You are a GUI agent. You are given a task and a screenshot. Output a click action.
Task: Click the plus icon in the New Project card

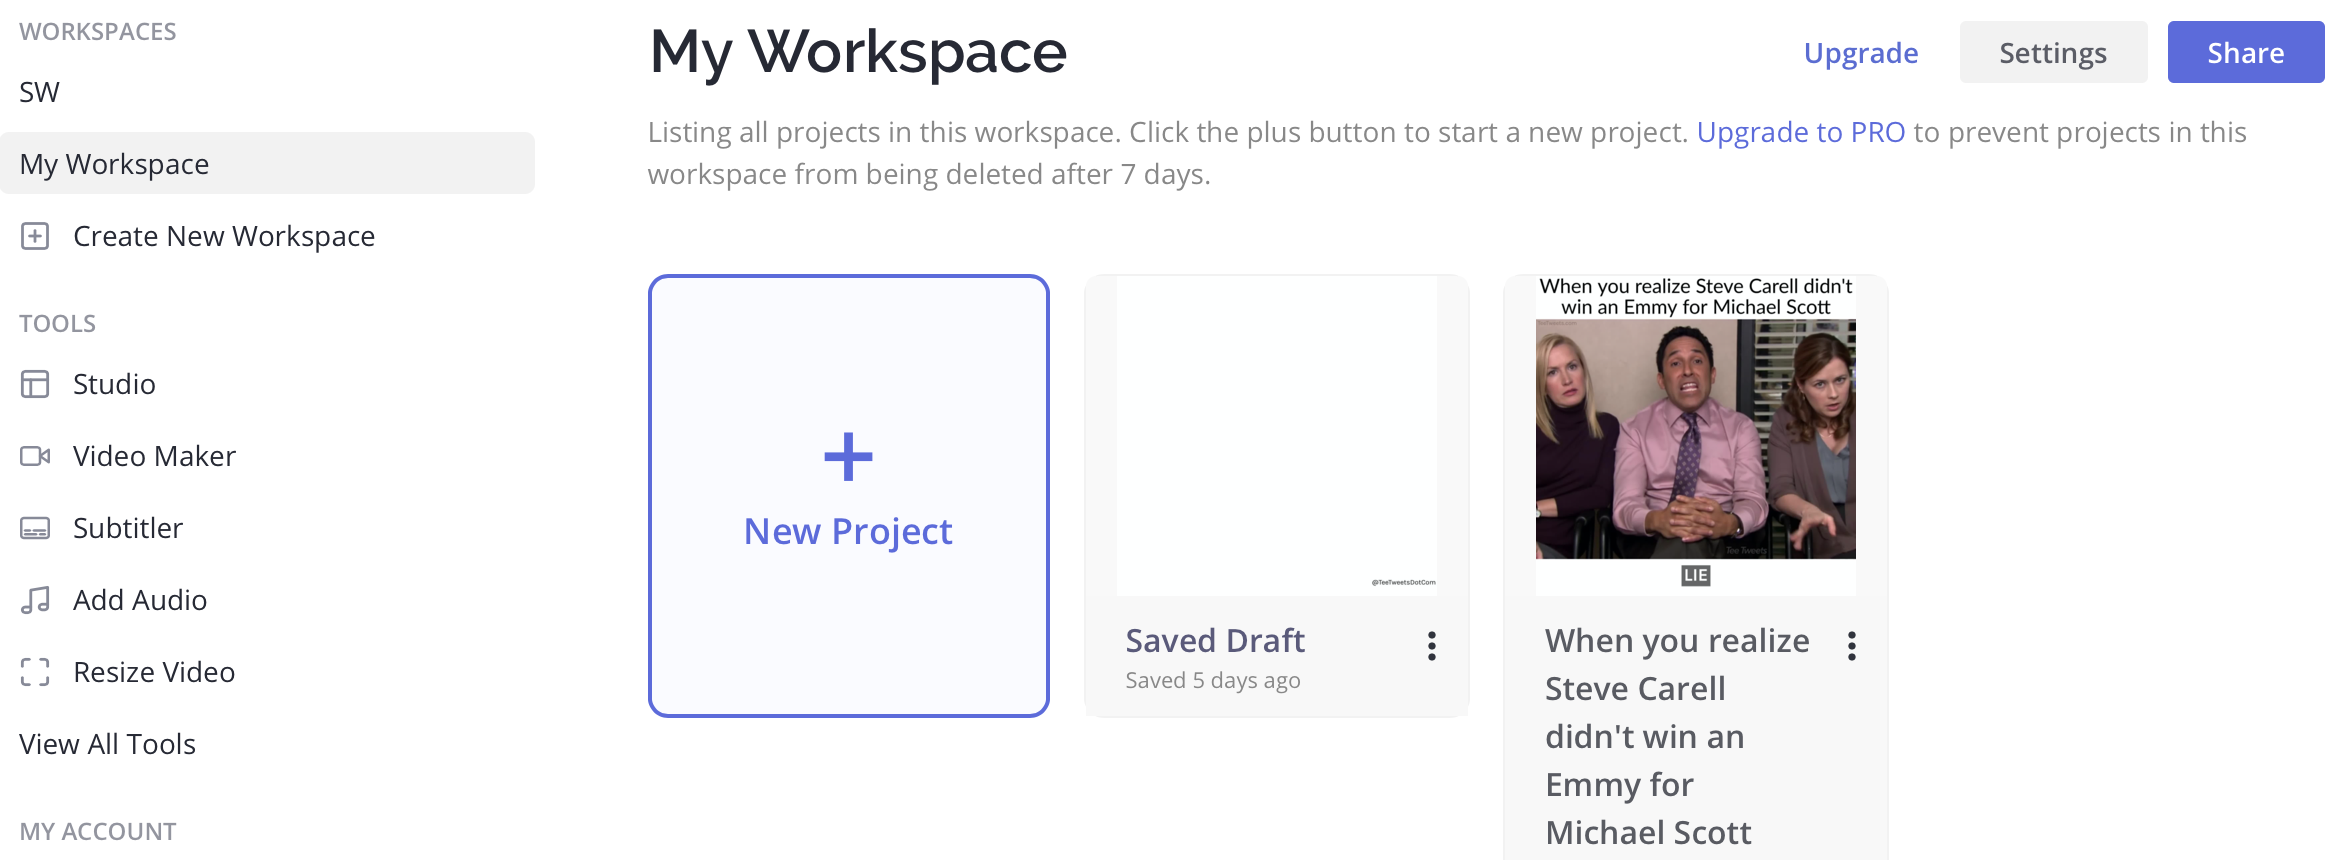(848, 457)
